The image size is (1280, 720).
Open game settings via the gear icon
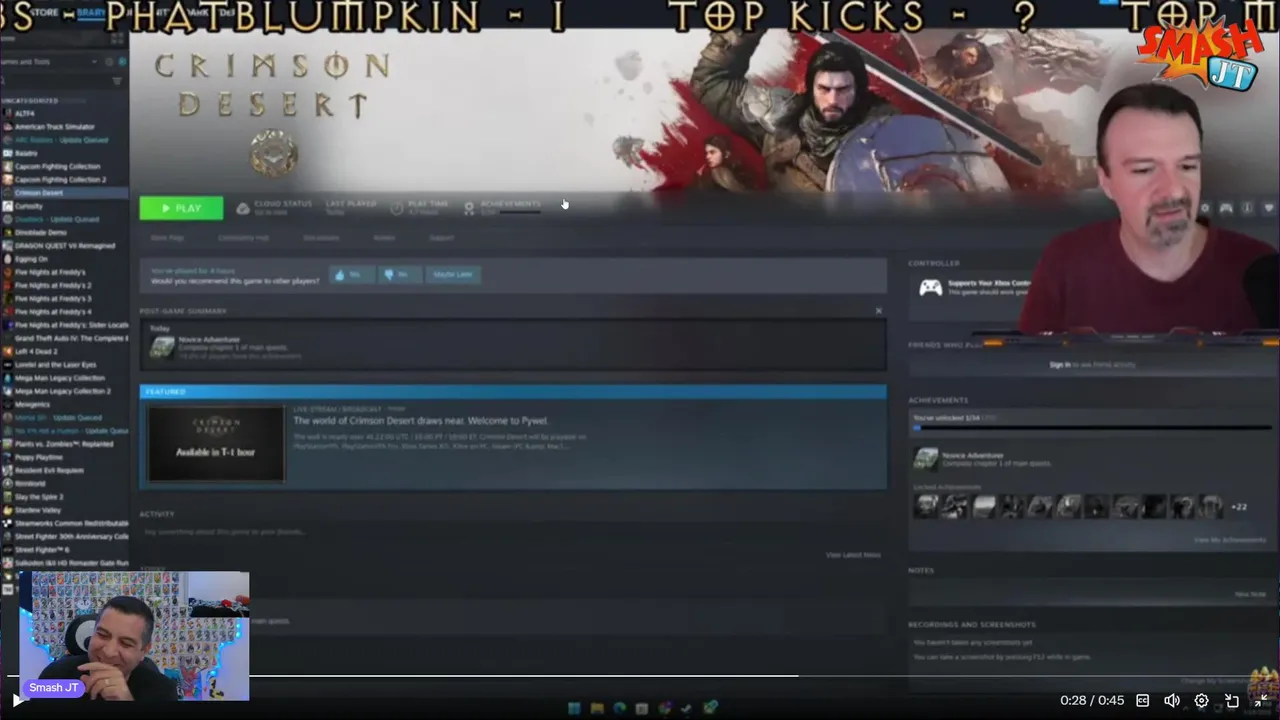pos(1204,208)
